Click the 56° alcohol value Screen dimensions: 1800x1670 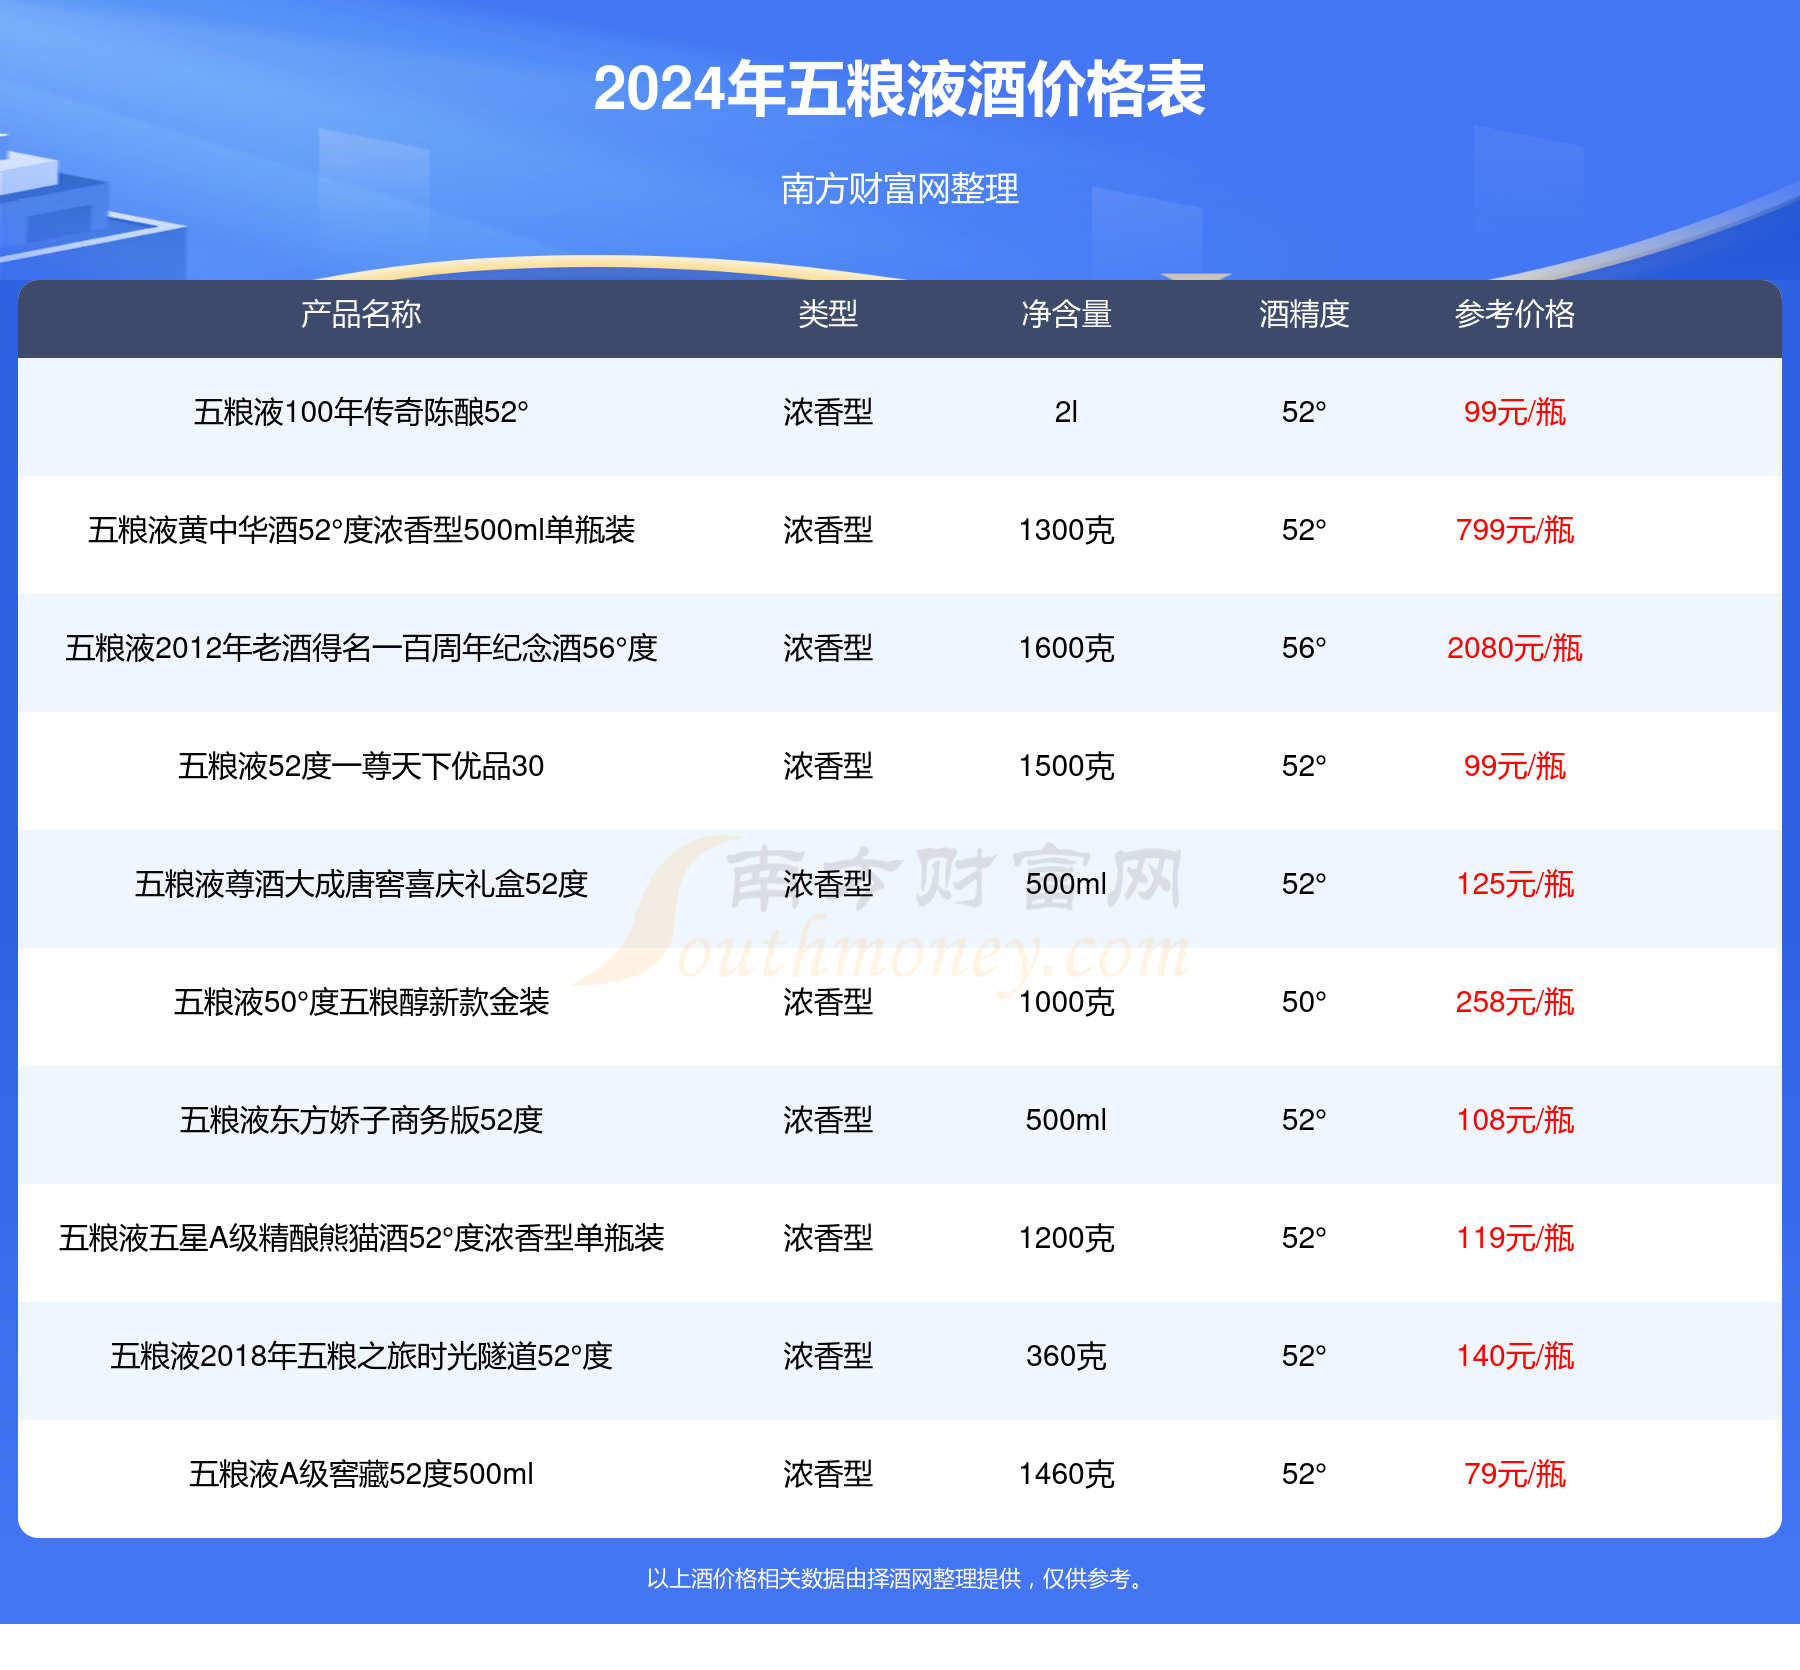[x=1304, y=648]
